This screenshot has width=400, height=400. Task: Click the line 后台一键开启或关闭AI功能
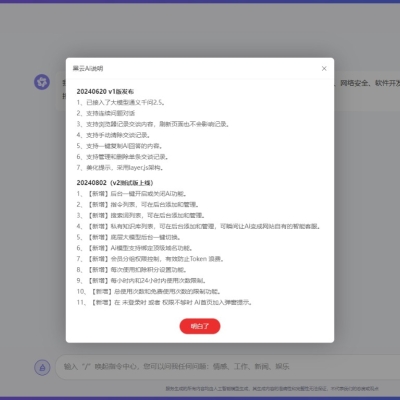coord(131,194)
